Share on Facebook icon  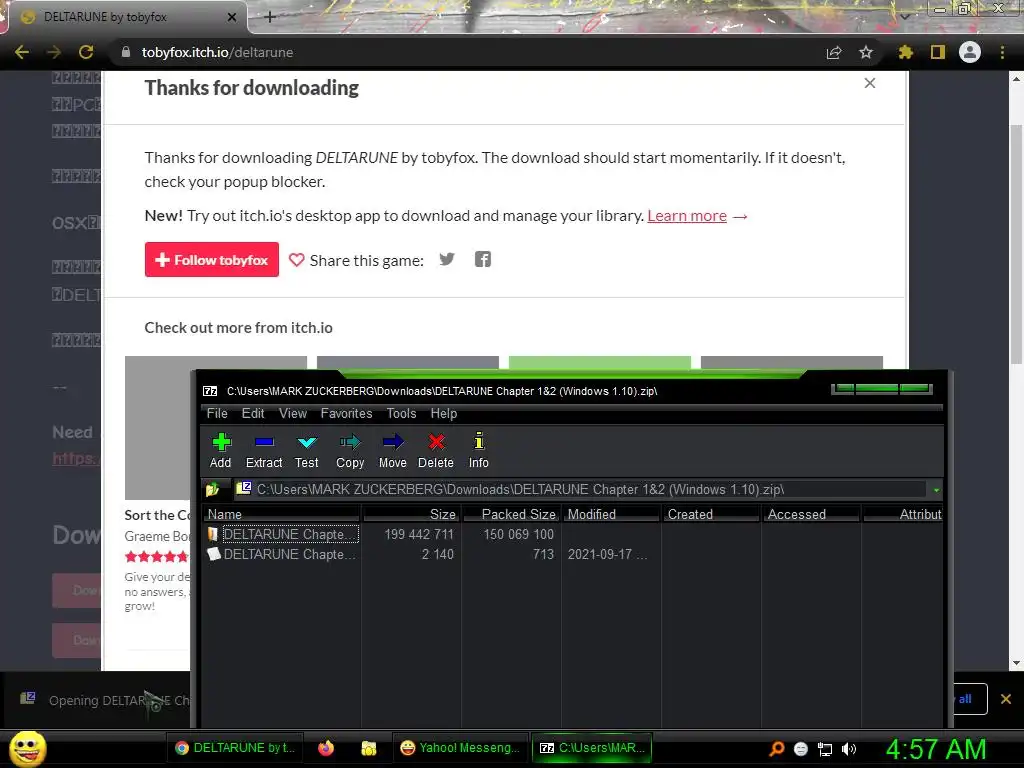483,259
